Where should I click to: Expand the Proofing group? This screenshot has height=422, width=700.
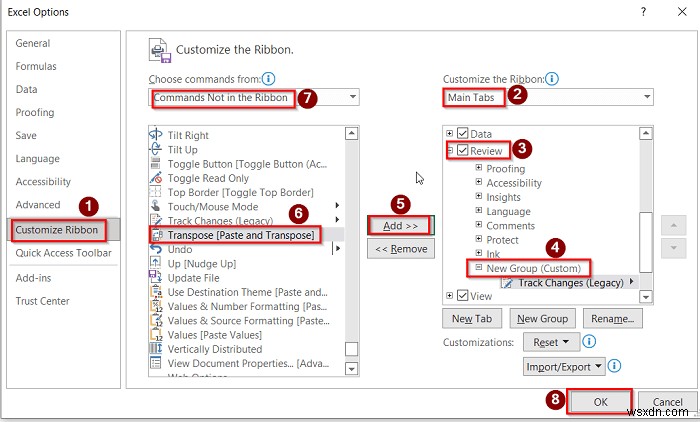click(479, 167)
